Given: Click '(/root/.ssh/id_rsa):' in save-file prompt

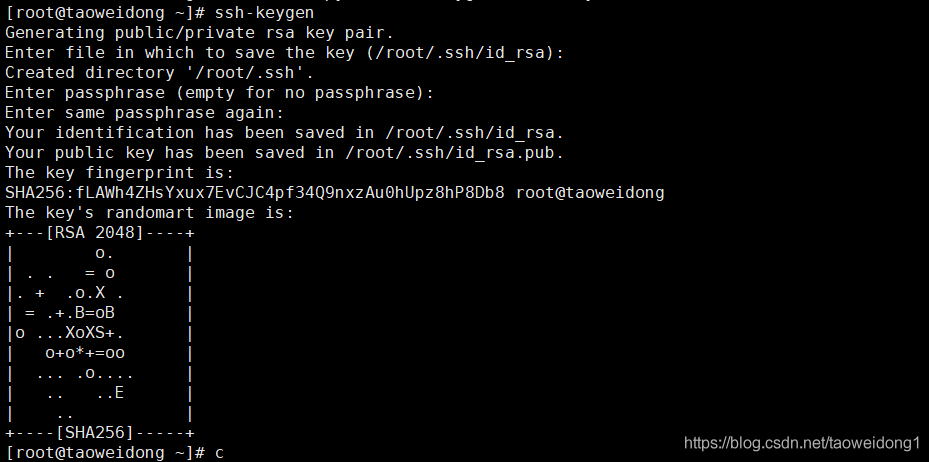Looking at the screenshot, I should click(464, 53).
